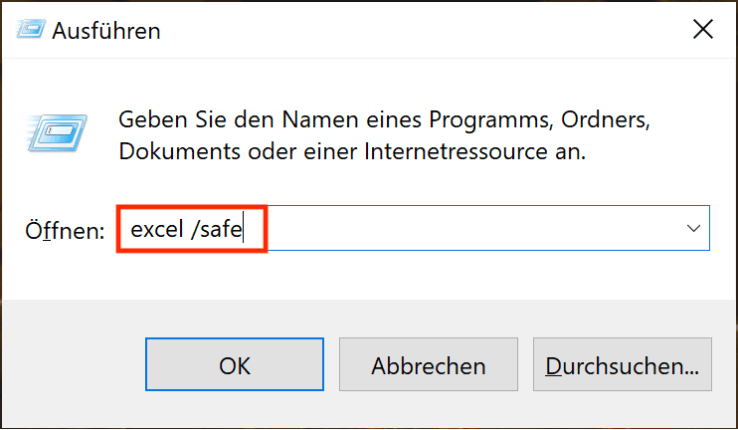Click the word "excel" in the Öffnen field
This screenshot has width=738, height=430.
(x=152, y=230)
